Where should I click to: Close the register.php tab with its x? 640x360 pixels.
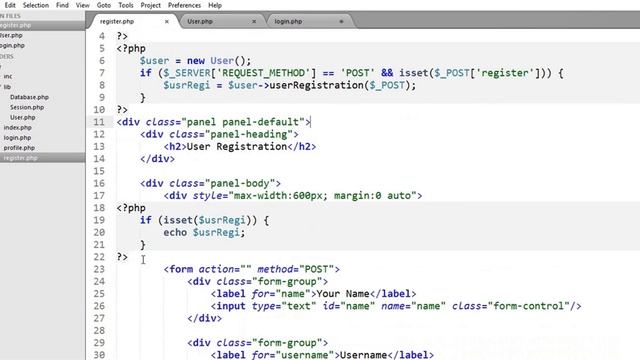[x=167, y=21]
